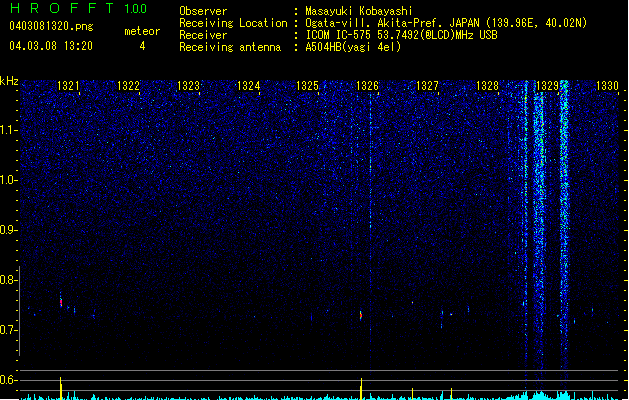The width and height of the screenshot is (629, 400).
Task: Click the 0.9 kHz frequency label
Action: (8, 230)
